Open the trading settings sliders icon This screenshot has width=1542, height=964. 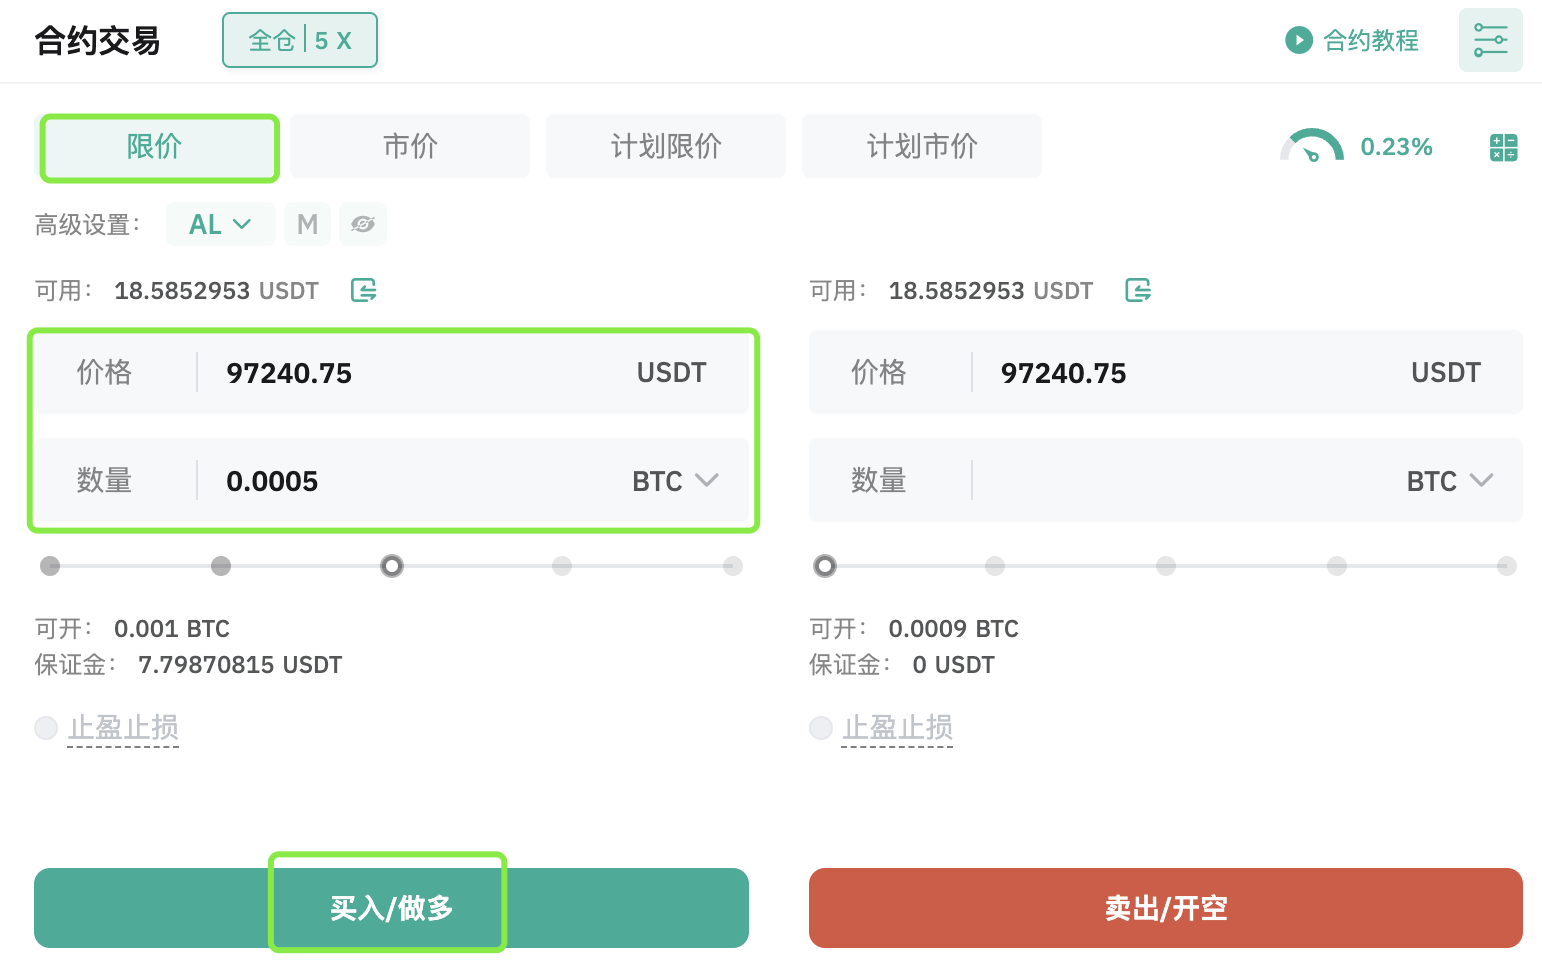click(x=1490, y=40)
